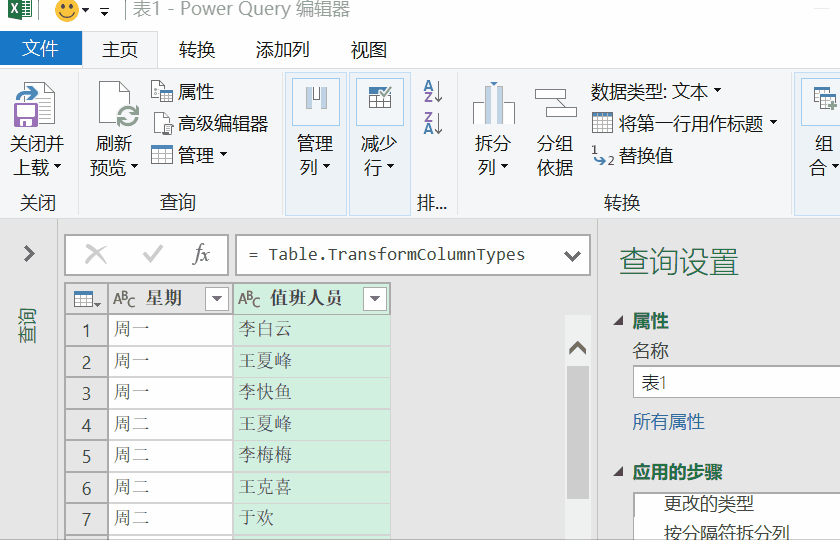
Task: Click the ABC type icon of 星期 column
Action: (124, 299)
